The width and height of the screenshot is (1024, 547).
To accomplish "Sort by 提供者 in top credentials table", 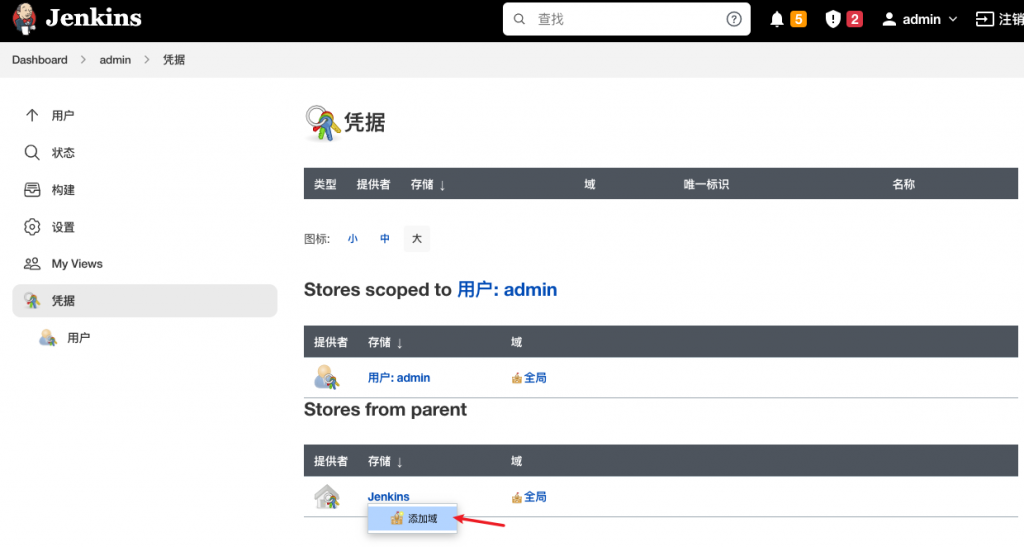I will tap(374, 184).
